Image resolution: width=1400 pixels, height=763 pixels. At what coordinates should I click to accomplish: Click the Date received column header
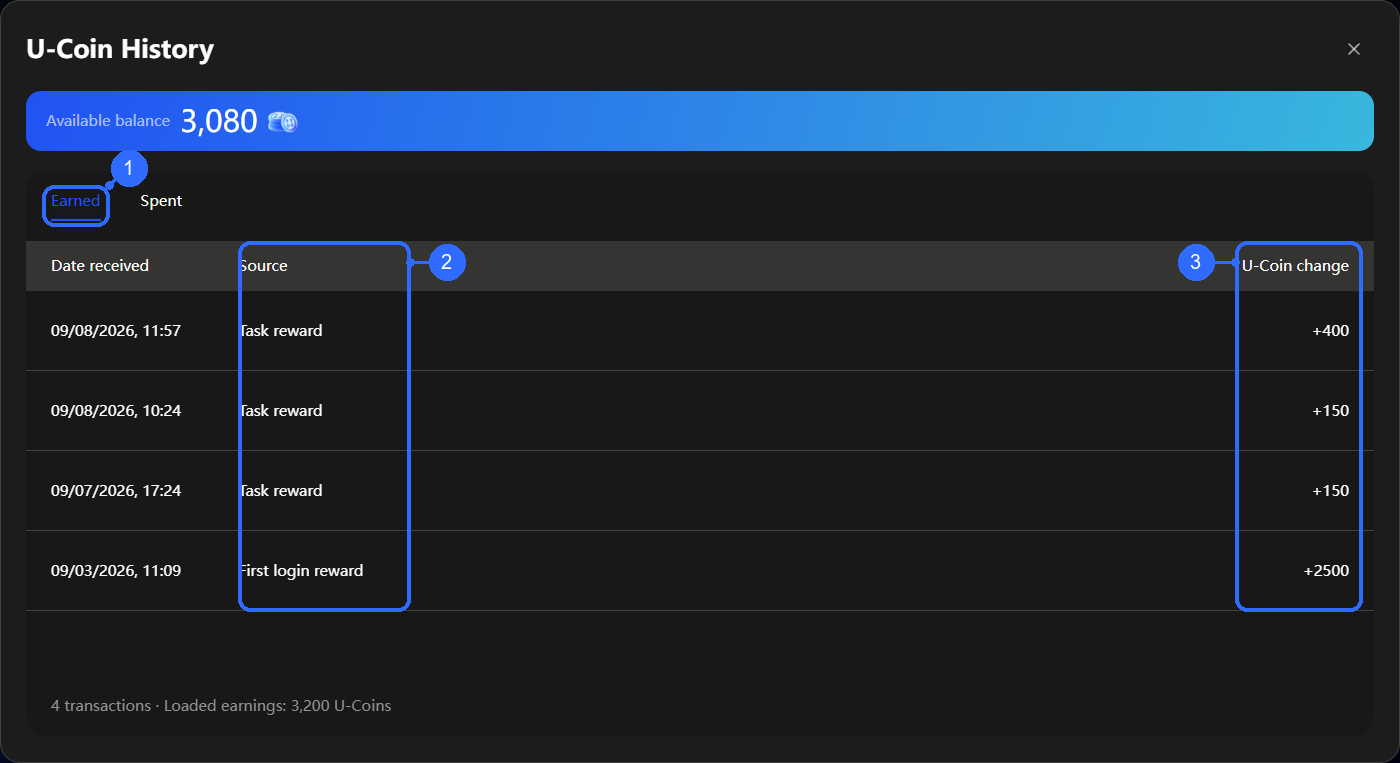click(x=100, y=266)
